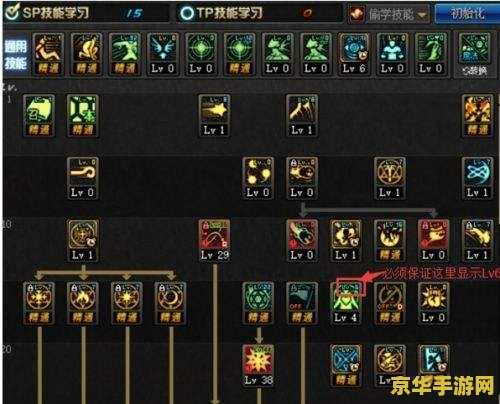Click the golden scales skill icon

pos(389,178)
